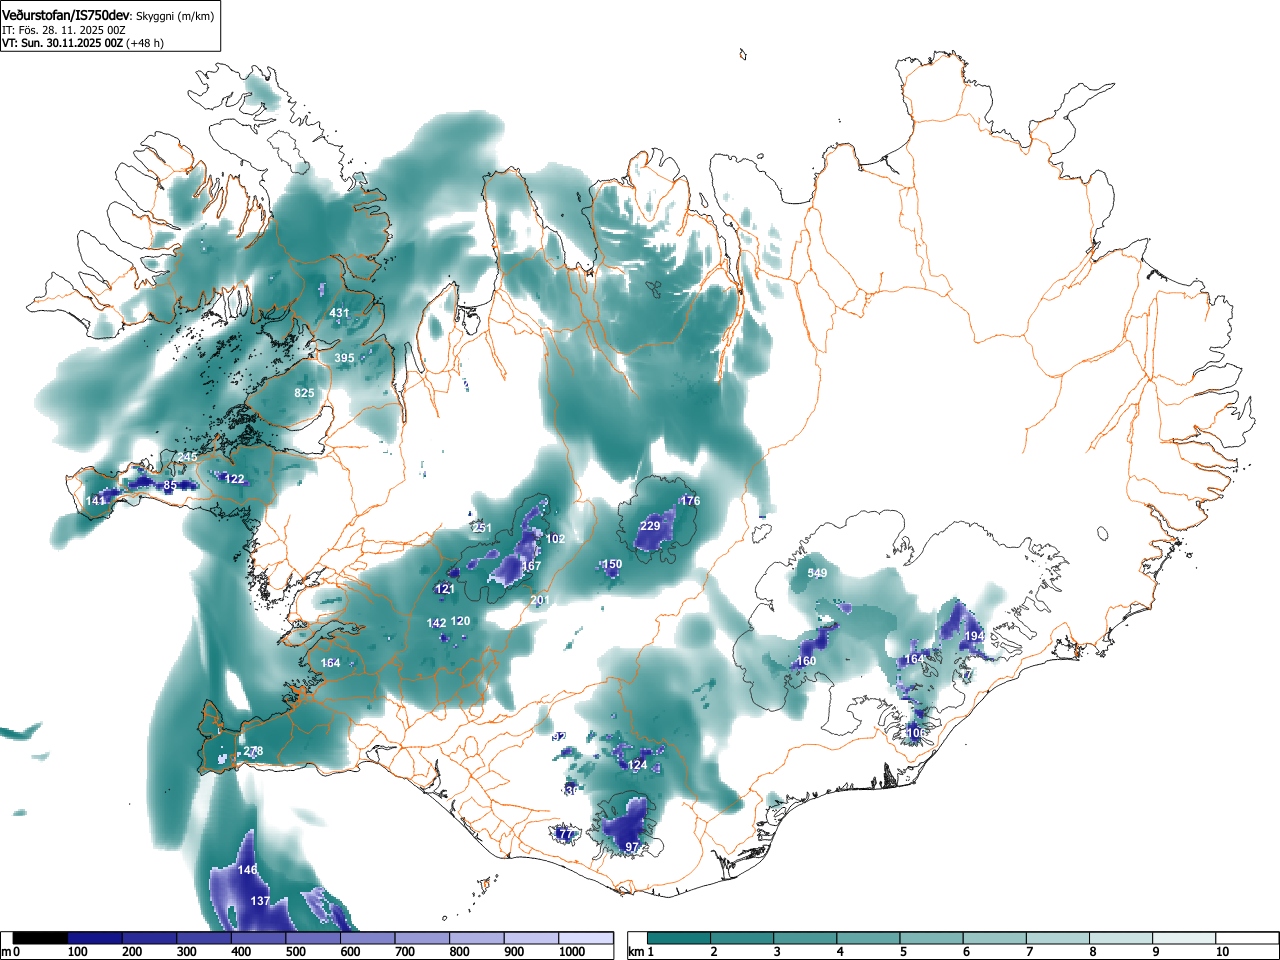
Task: Select the map value '124'
Action: (x=637, y=765)
